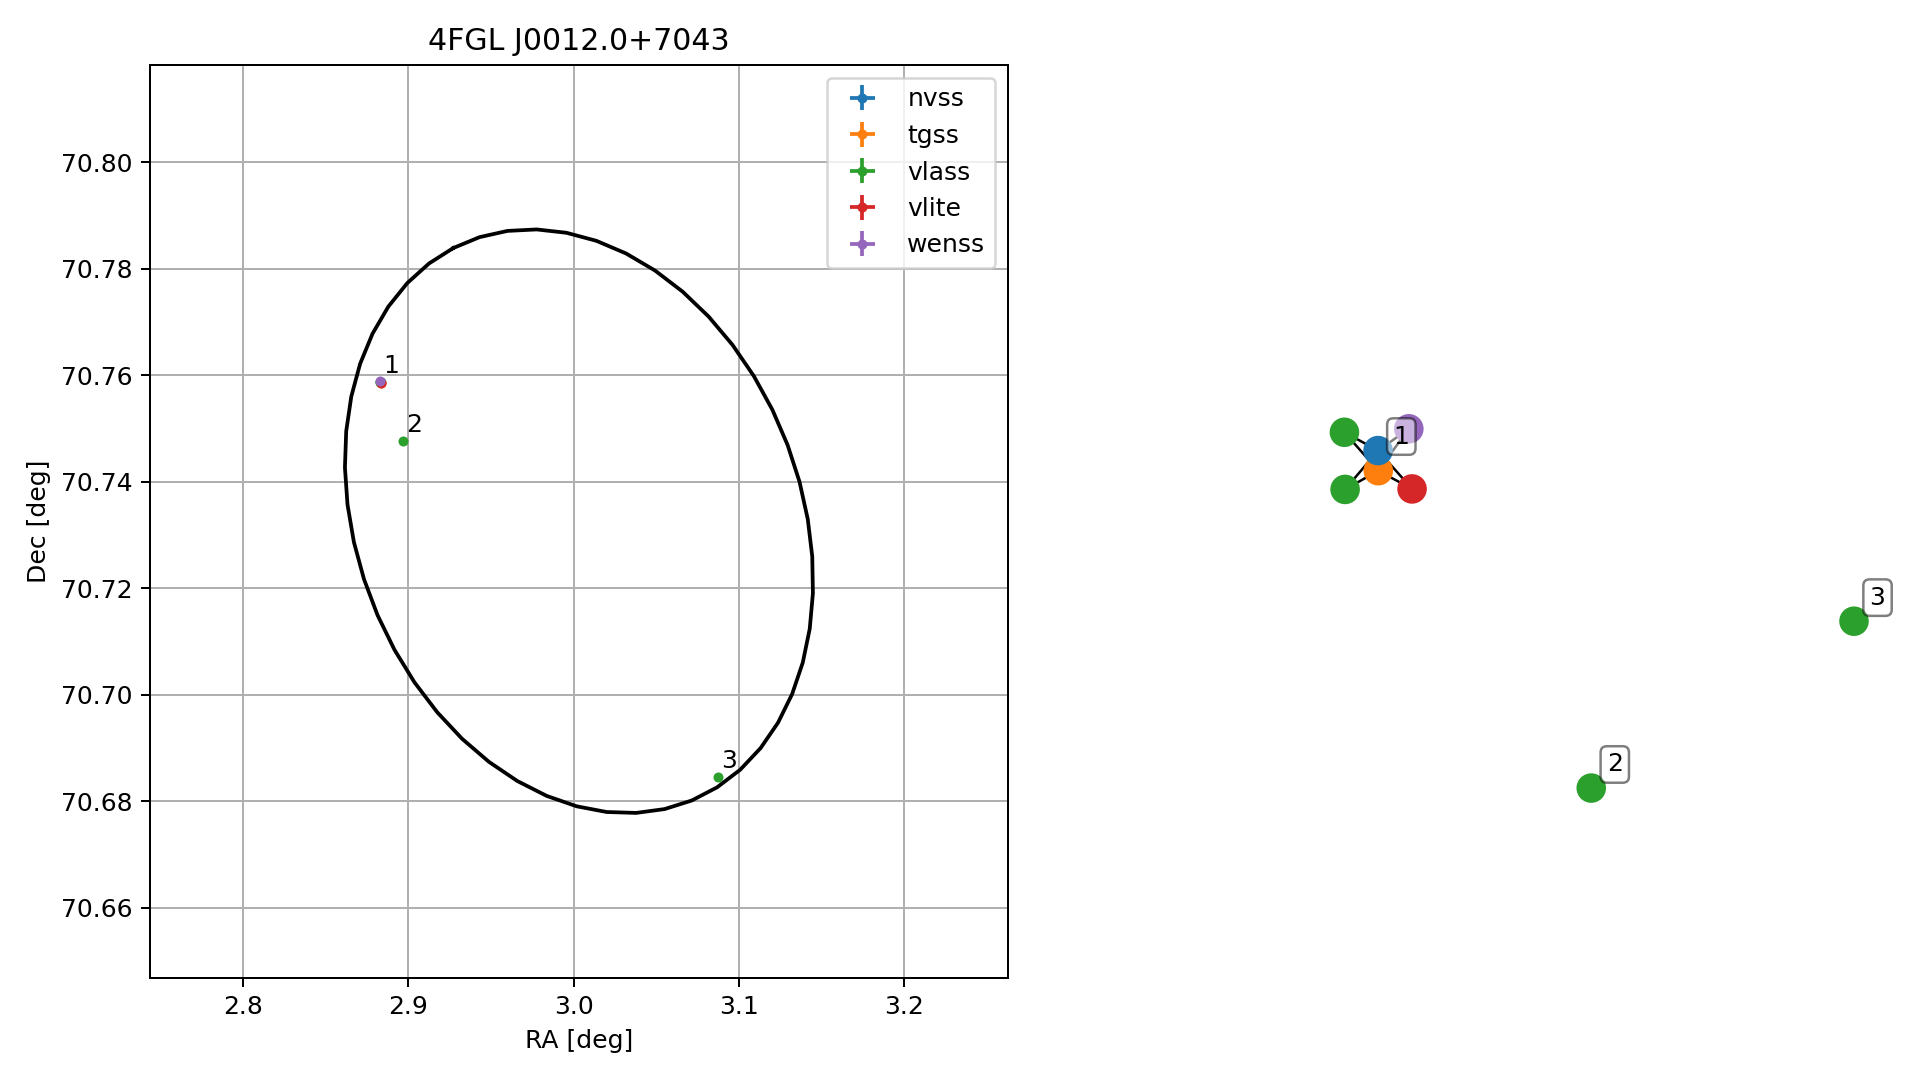Click source point 1 inside the ellipse

(x=381, y=382)
